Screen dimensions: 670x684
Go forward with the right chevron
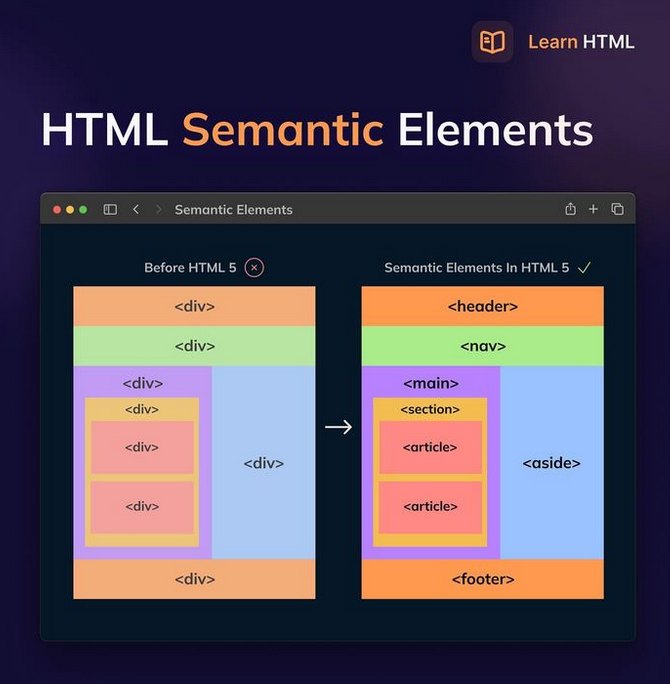coord(159,209)
